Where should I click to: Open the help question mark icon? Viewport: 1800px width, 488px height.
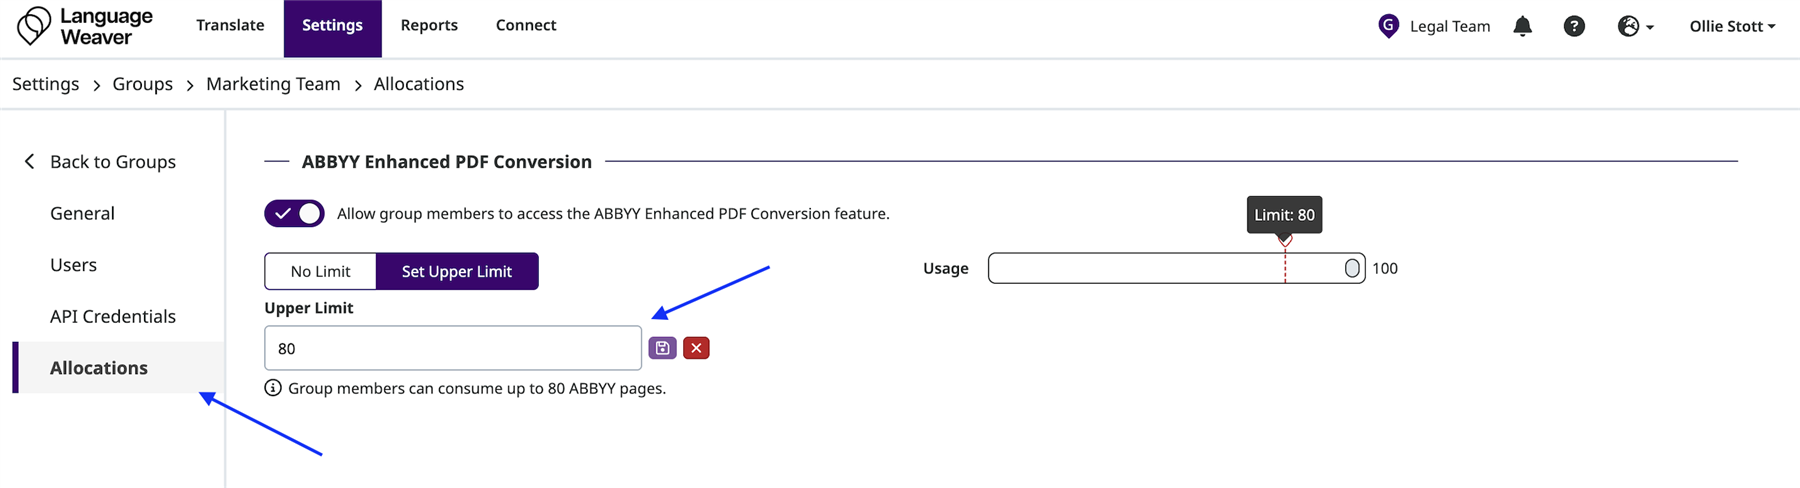click(1574, 26)
